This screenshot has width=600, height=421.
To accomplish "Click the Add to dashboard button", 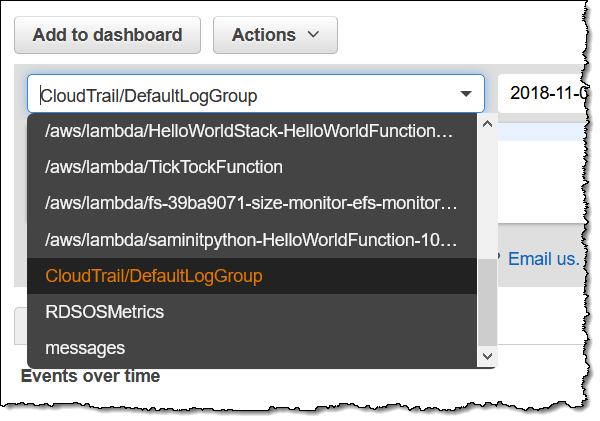I will point(107,35).
